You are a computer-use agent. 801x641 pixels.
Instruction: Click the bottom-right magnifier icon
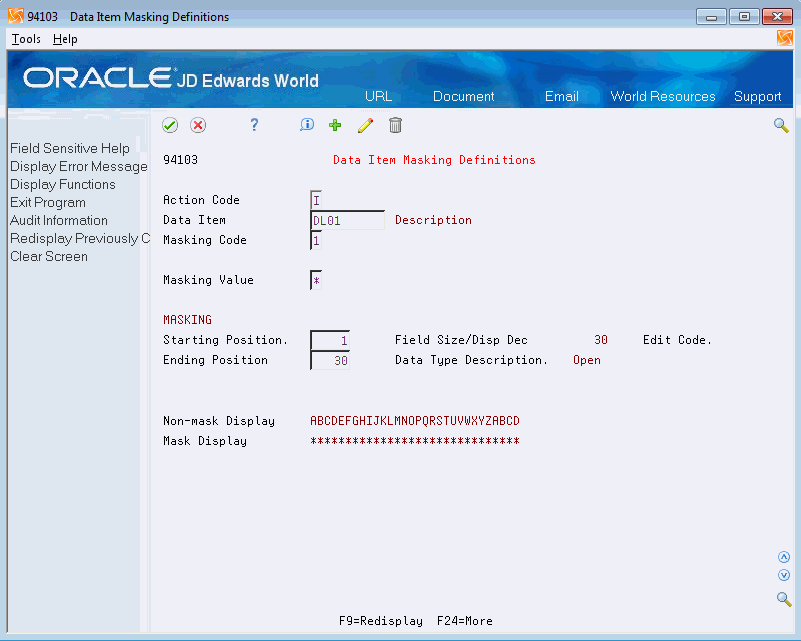pyautogui.click(x=784, y=599)
